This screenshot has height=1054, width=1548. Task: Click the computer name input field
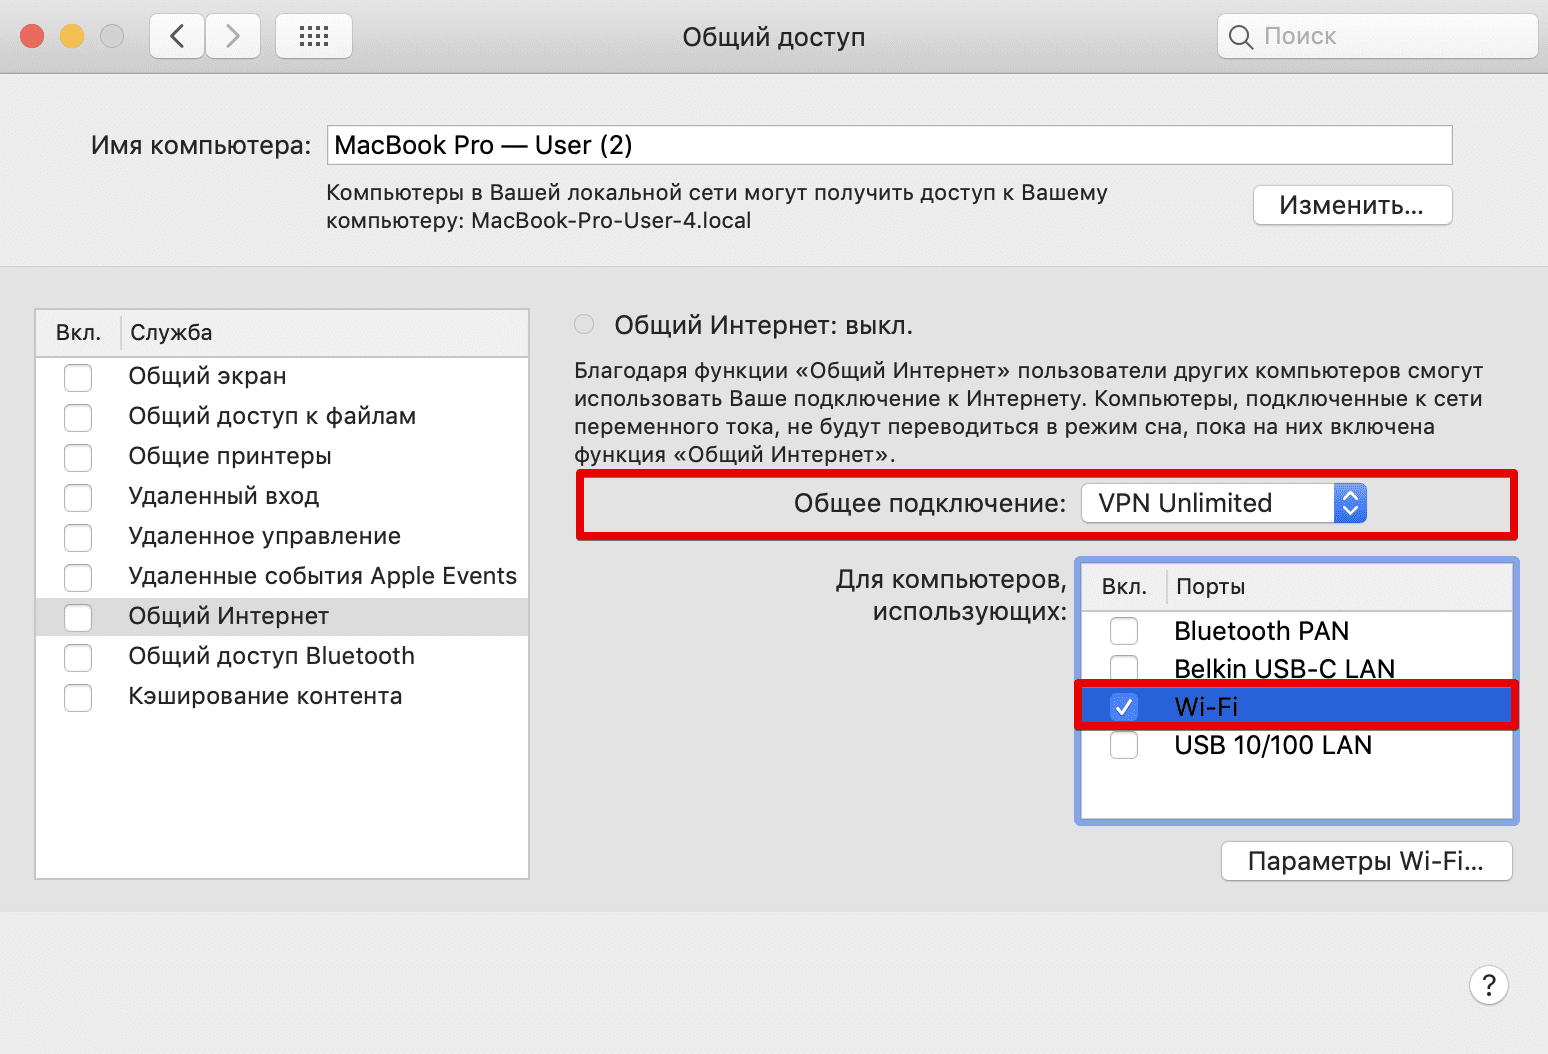pos(889,145)
